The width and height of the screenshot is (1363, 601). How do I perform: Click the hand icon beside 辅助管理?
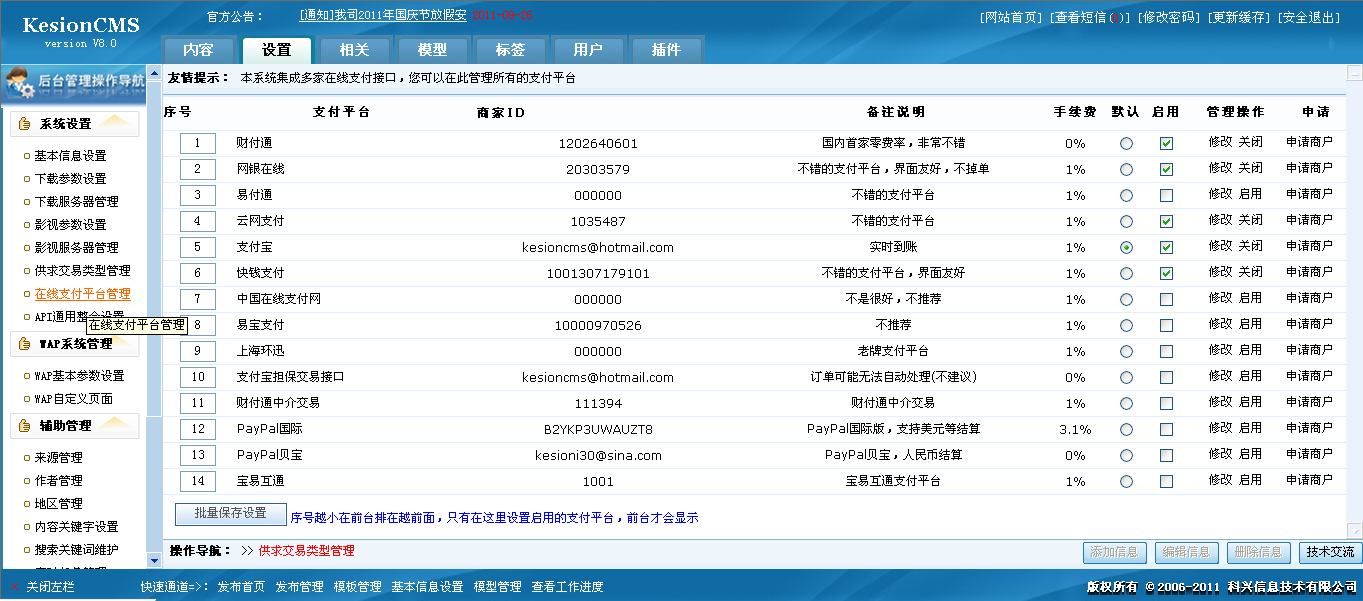[x=25, y=426]
